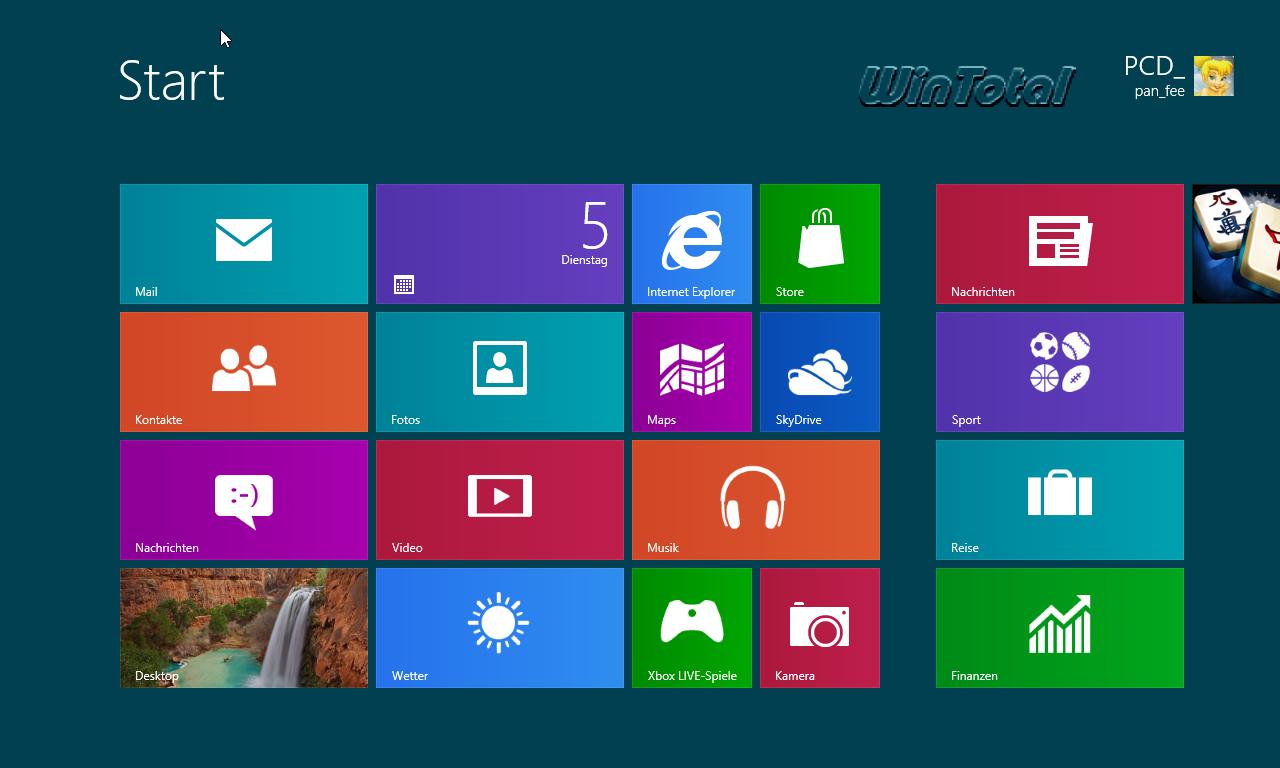
Task: Open the Kontakte people tile
Action: tap(244, 372)
